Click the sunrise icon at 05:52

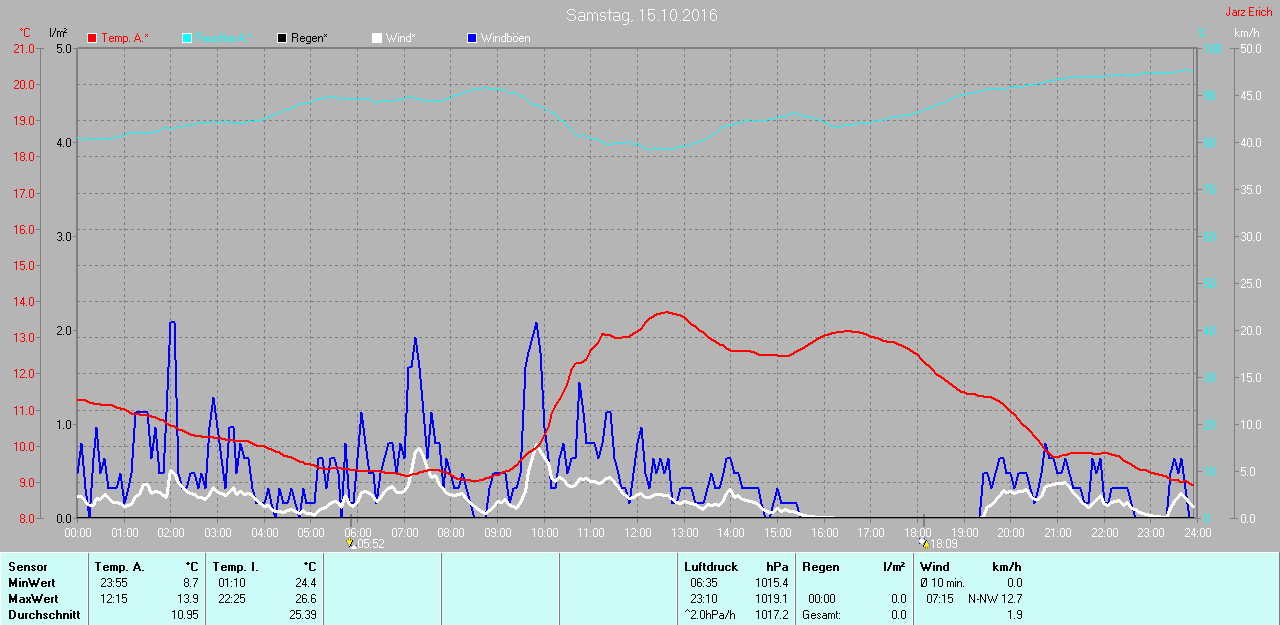(351, 543)
